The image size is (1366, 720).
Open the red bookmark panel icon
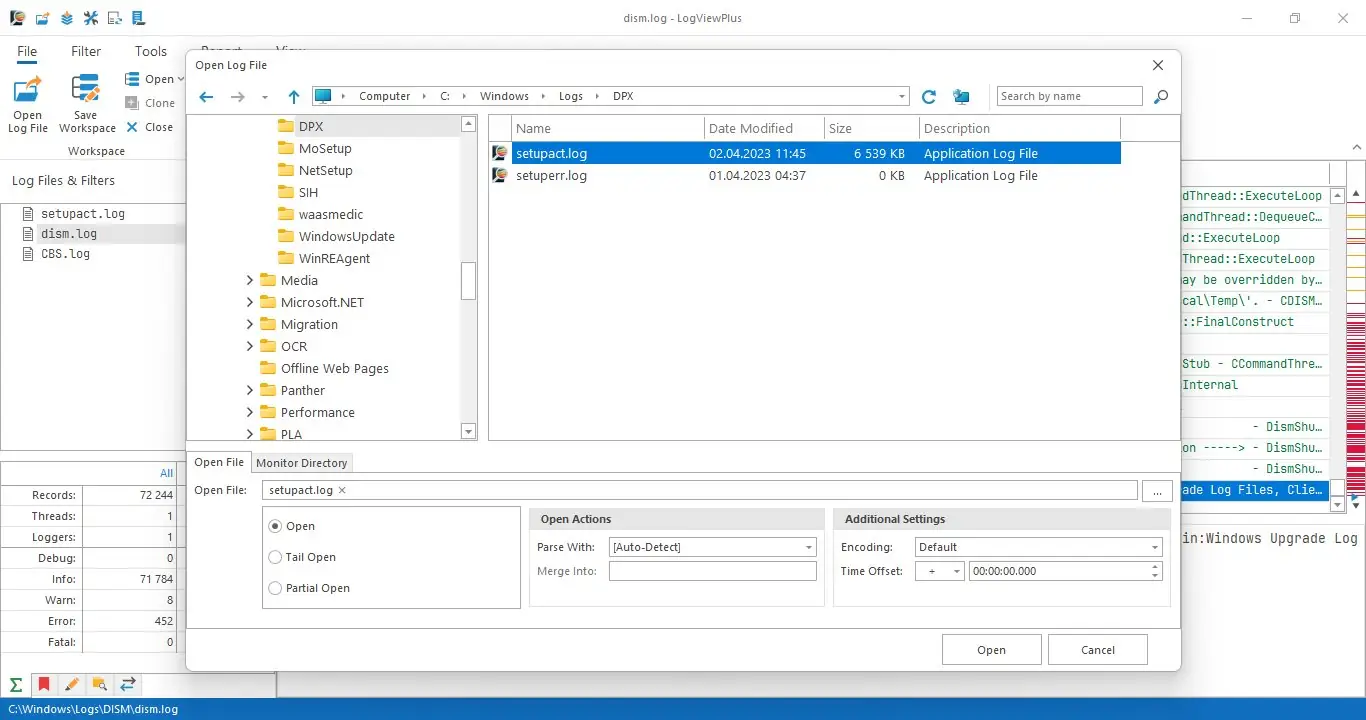click(44, 685)
